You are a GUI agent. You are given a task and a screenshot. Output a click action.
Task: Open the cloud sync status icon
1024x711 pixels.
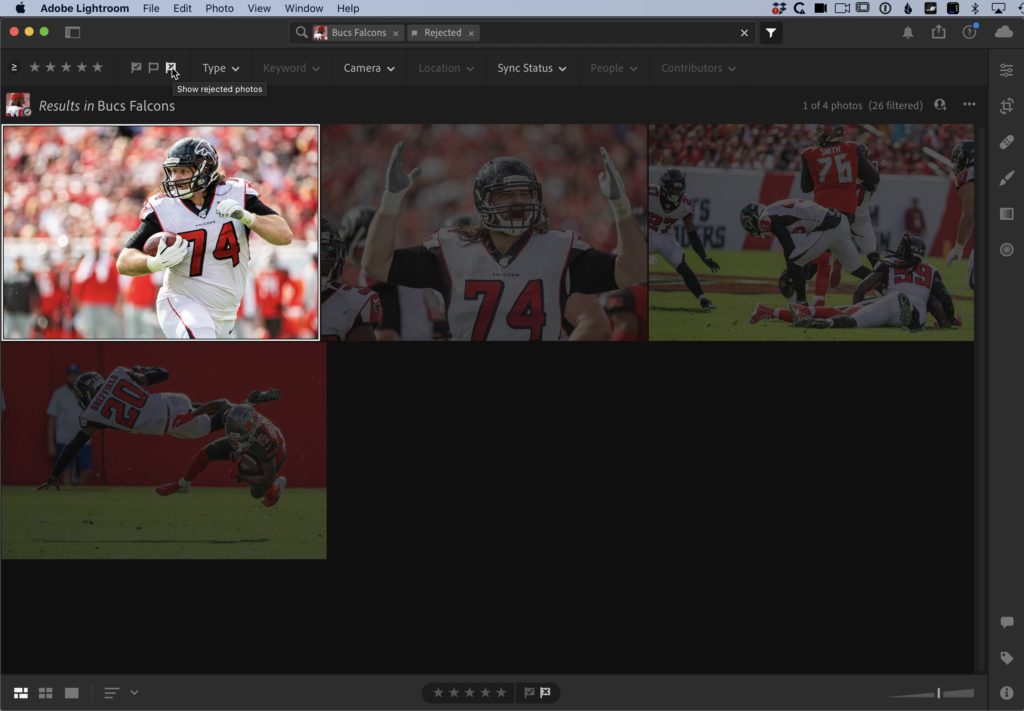pyautogui.click(x=1004, y=32)
